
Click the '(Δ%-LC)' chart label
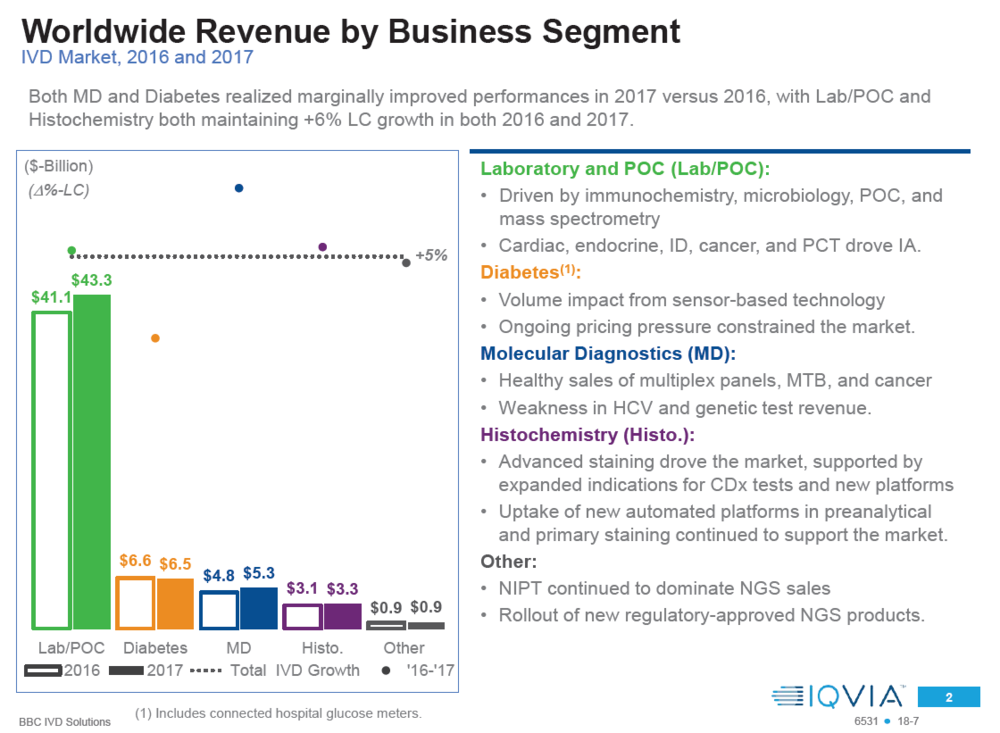pos(59,190)
